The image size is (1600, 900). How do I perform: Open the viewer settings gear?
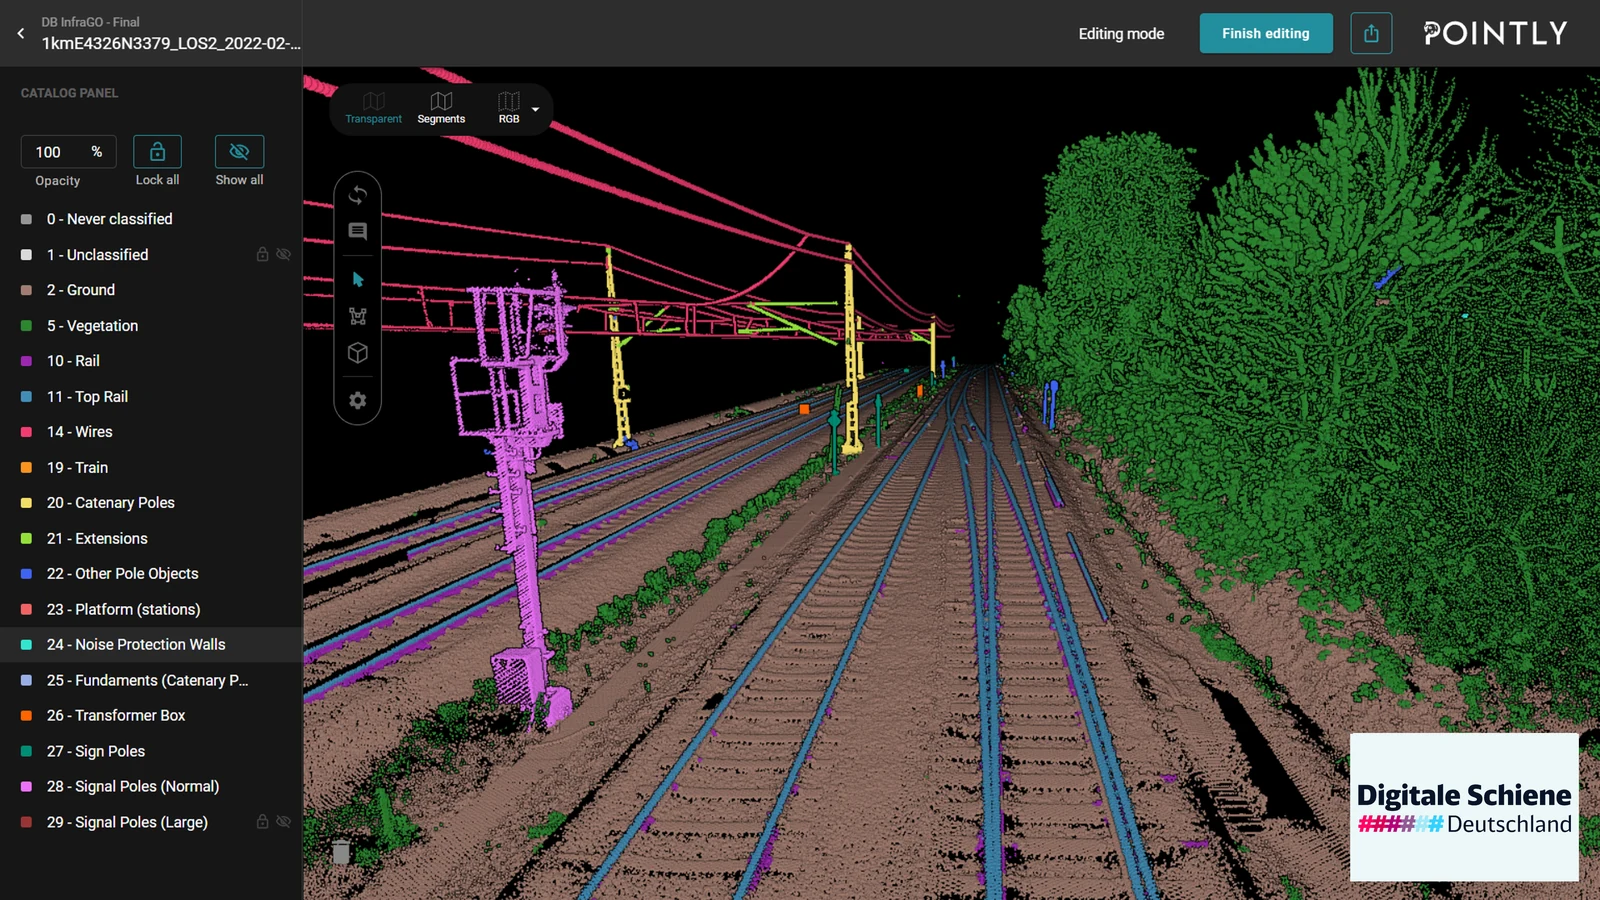357,400
